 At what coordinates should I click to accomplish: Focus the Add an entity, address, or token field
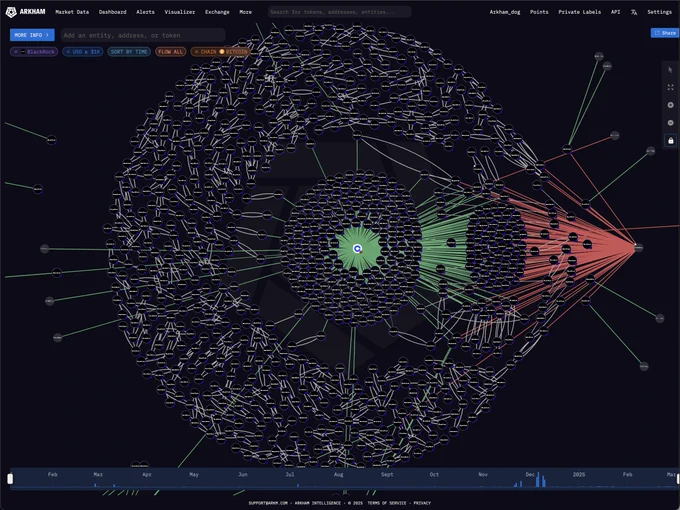(x=143, y=35)
